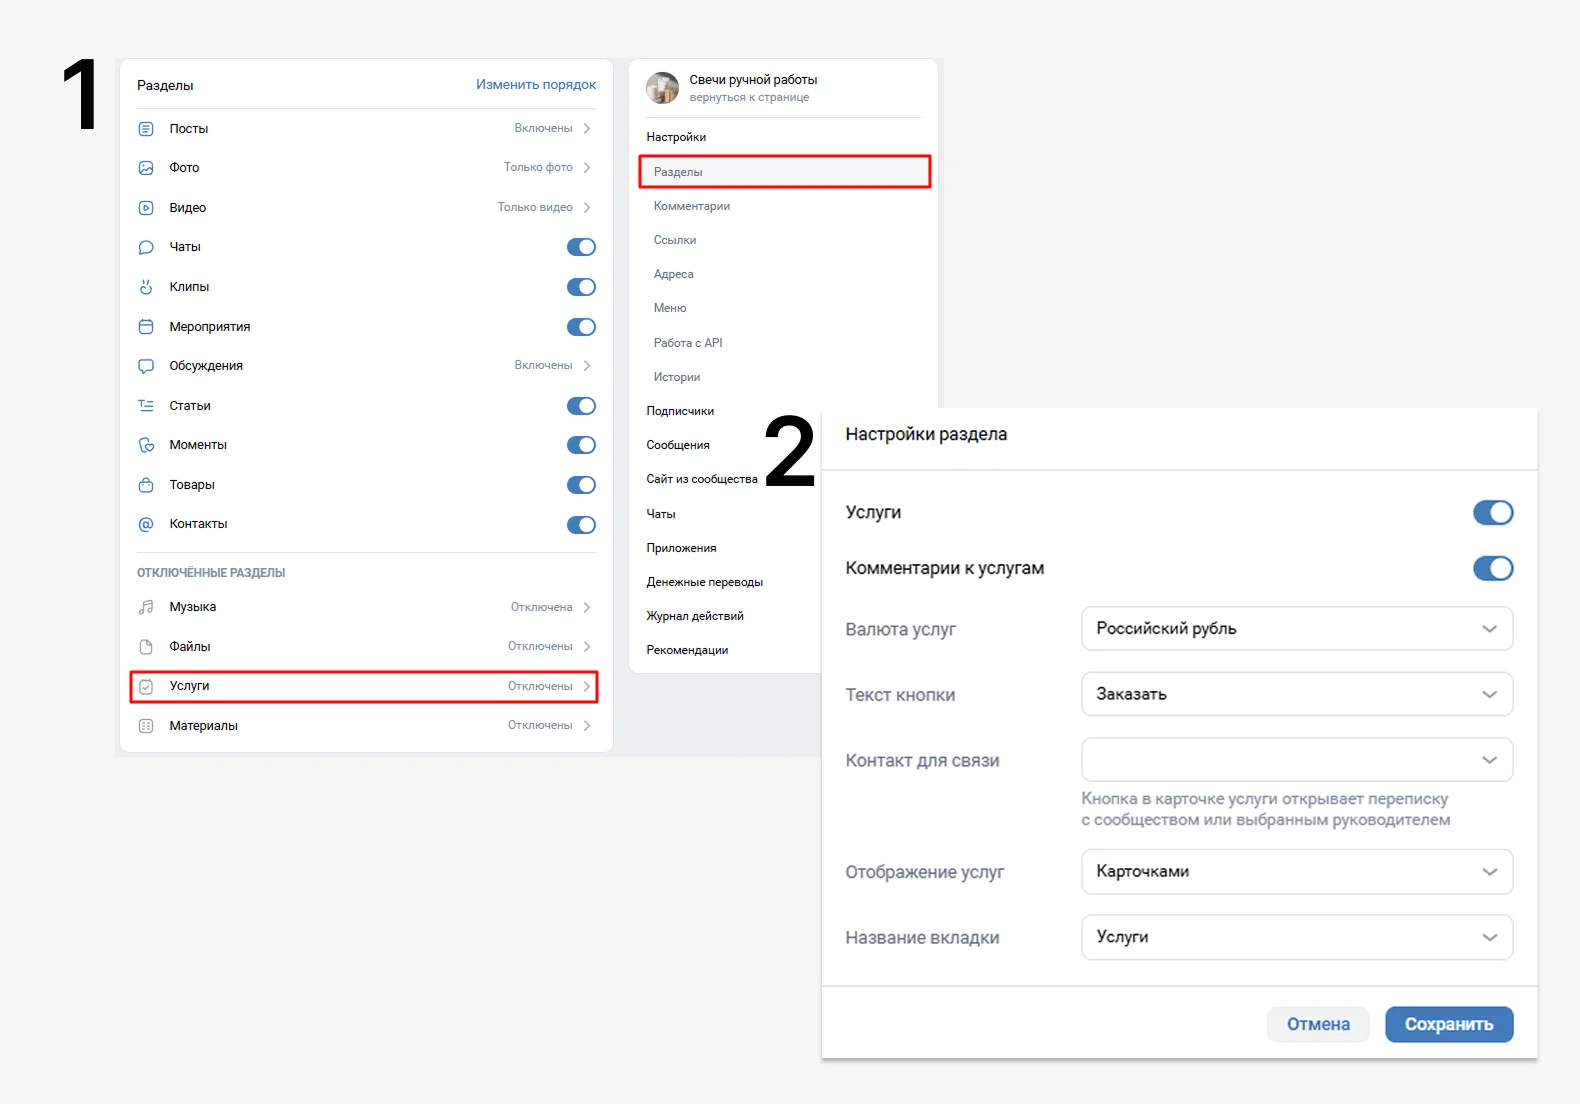Click the Обсуждения icon

pyautogui.click(x=146, y=366)
